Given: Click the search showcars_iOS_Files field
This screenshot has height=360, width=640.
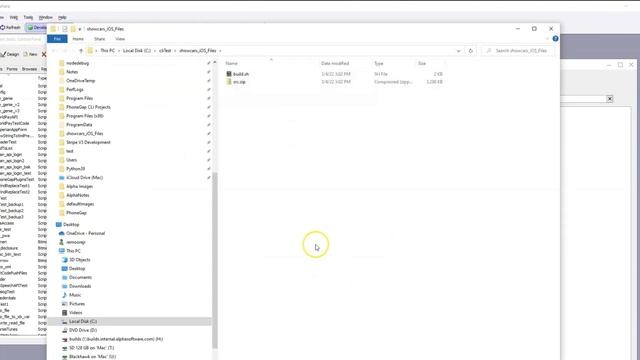Looking at the screenshot, I should (x=519, y=51).
